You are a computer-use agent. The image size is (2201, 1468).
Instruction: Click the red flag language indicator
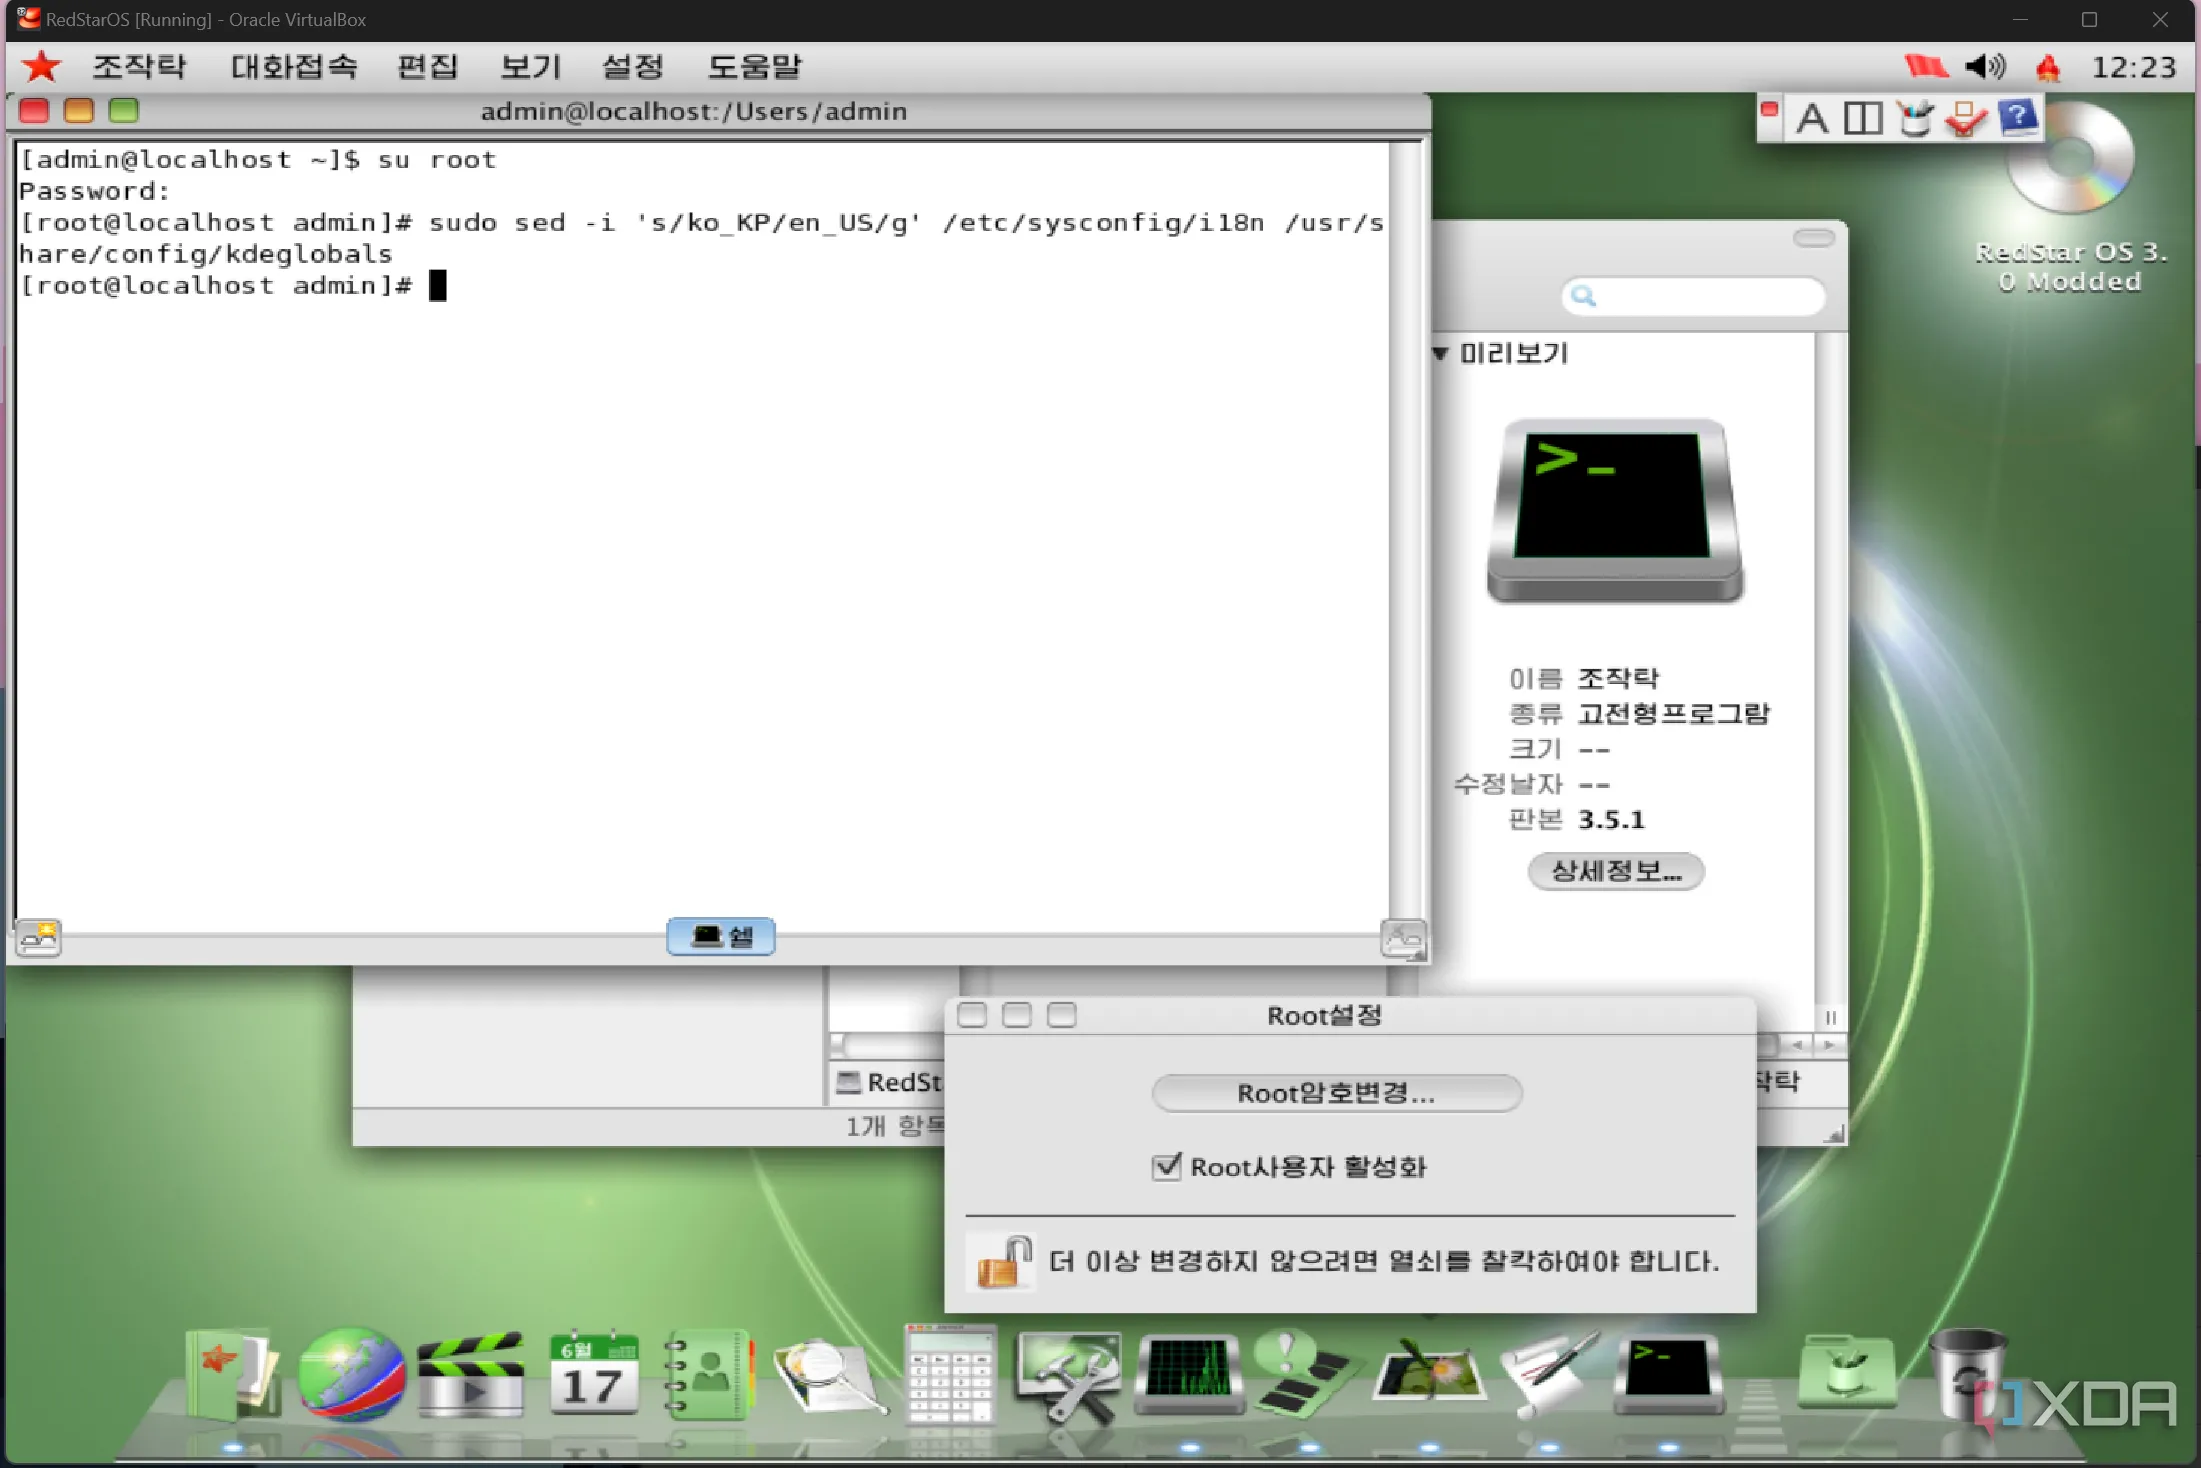[1925, 67]
